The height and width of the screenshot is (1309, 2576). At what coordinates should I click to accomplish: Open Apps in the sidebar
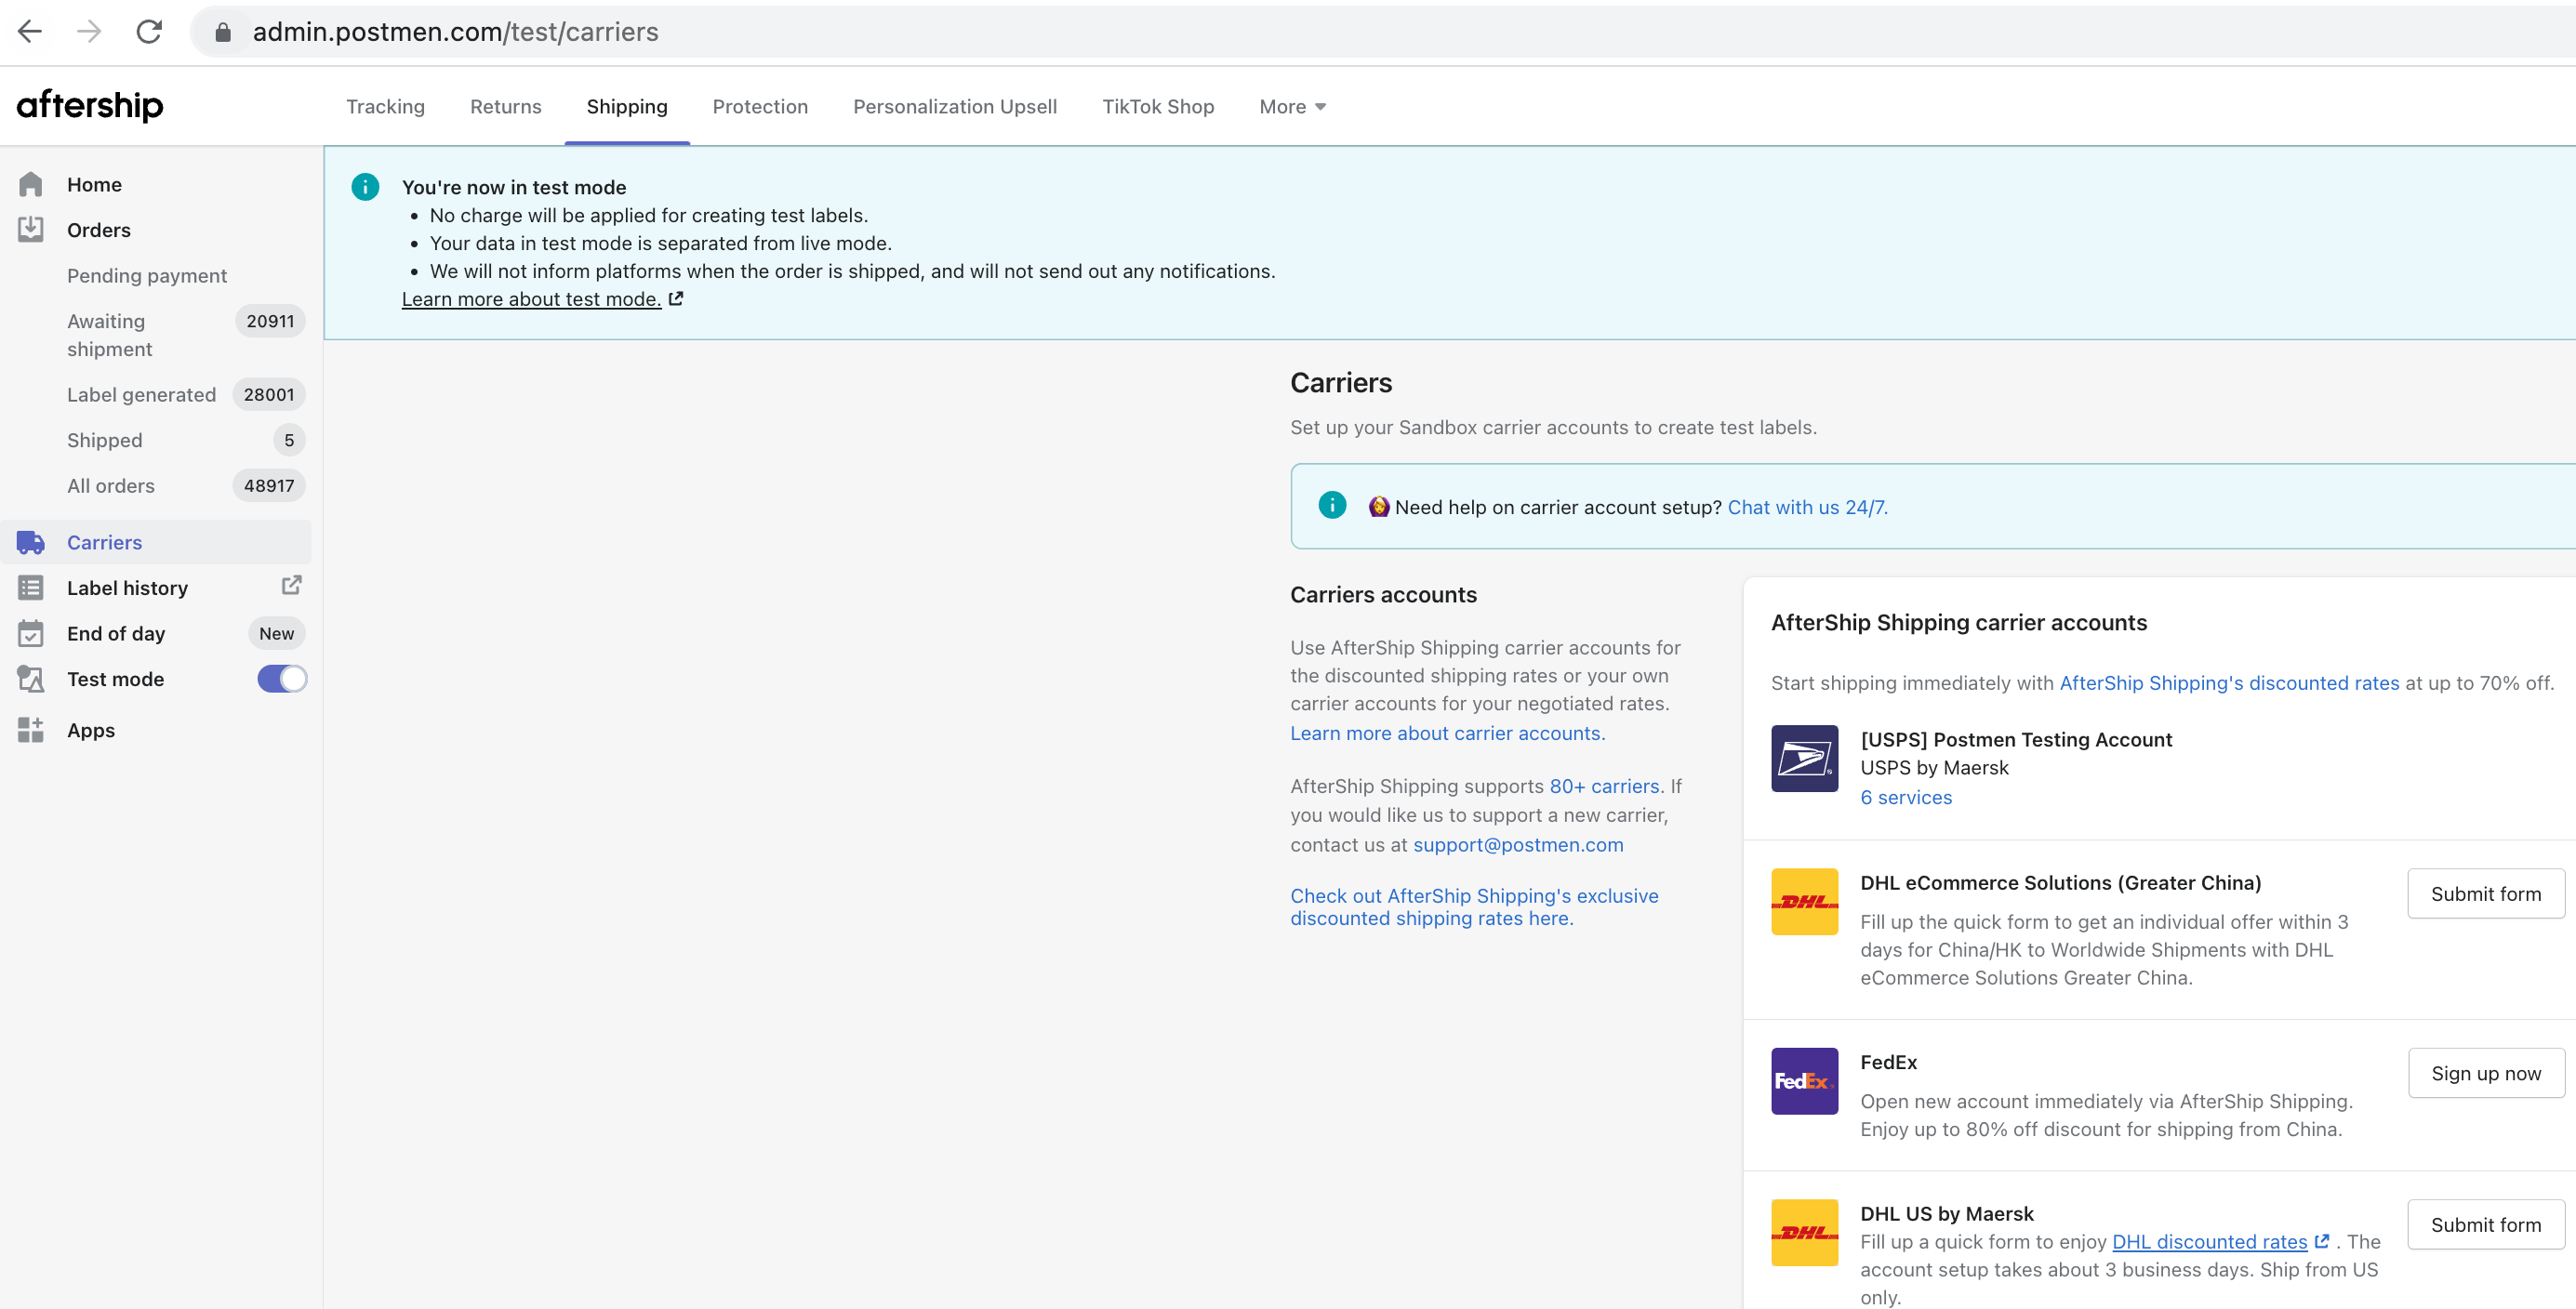coord(91,730)
